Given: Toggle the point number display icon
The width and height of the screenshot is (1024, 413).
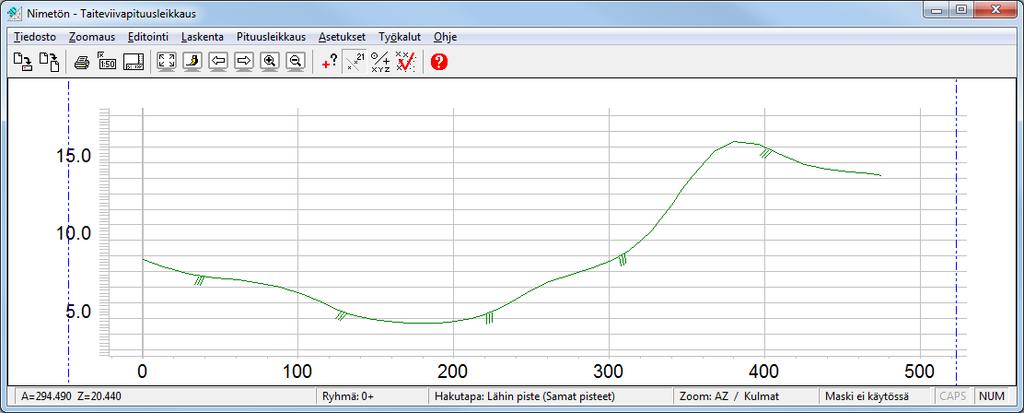Looking at the screenshot, I should click(x=355, y=62).
